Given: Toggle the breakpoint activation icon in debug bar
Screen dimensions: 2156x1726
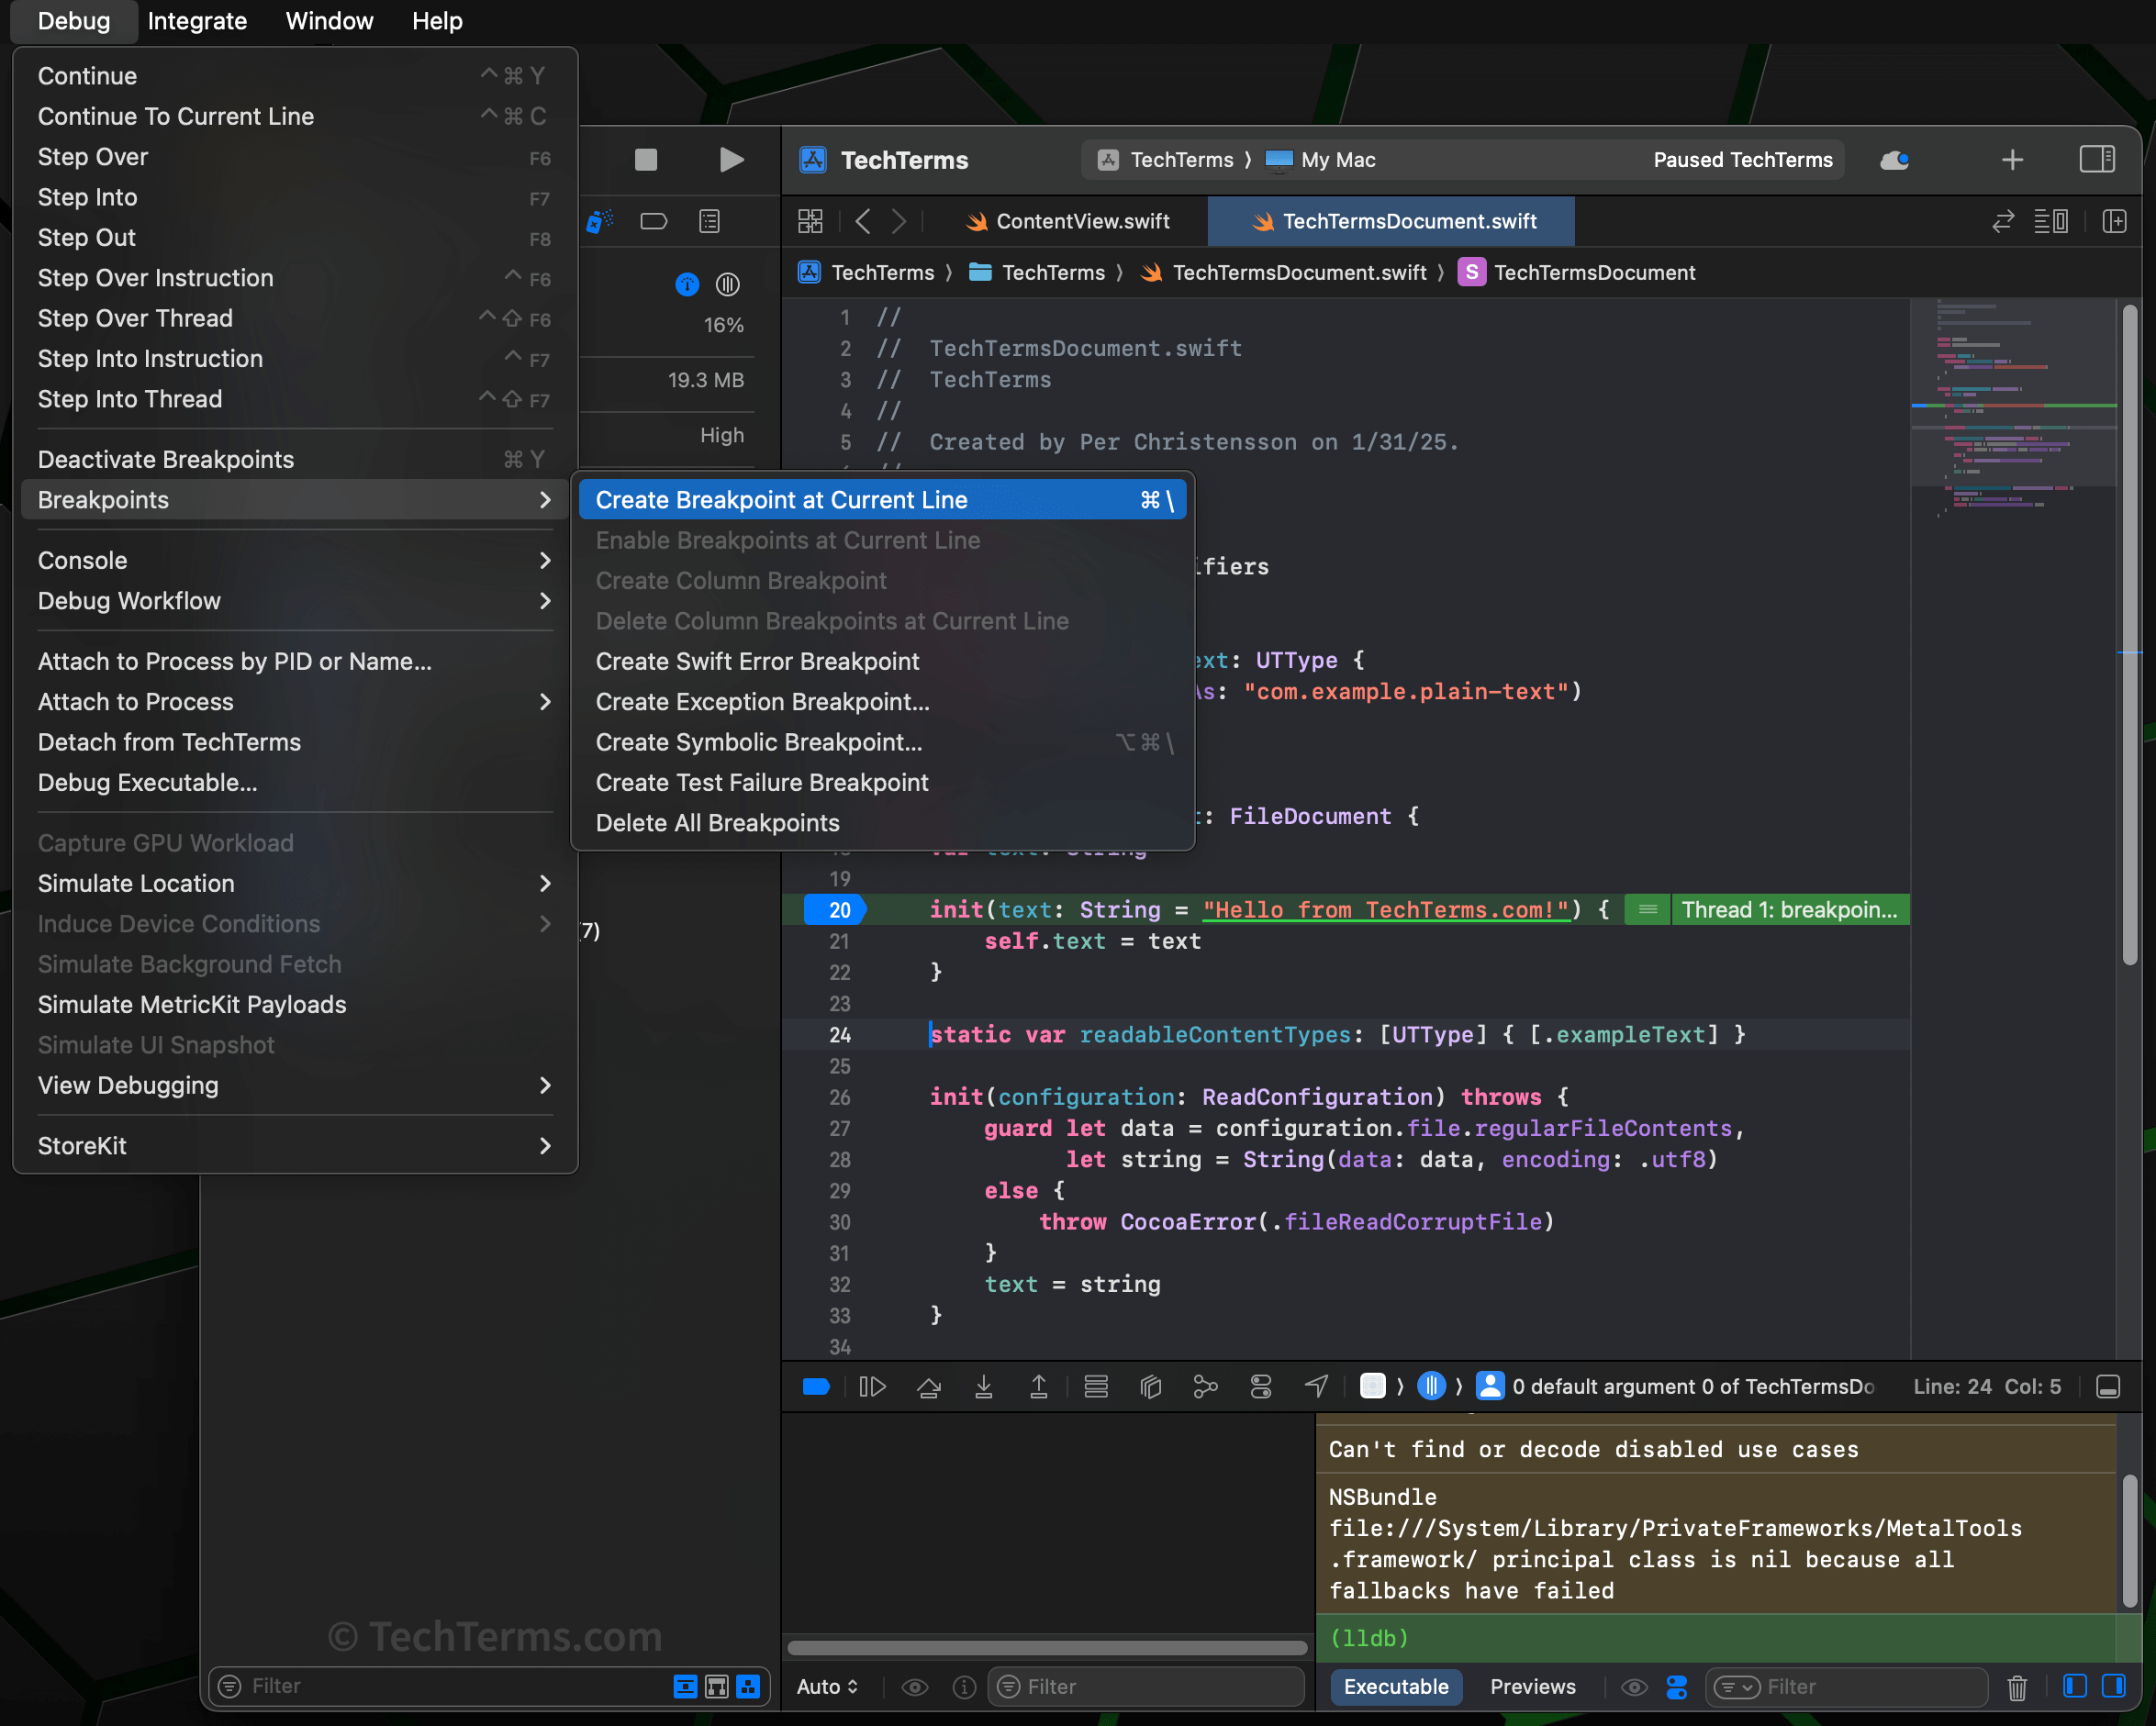Looking at the screenshot, I should [816, 1386].
